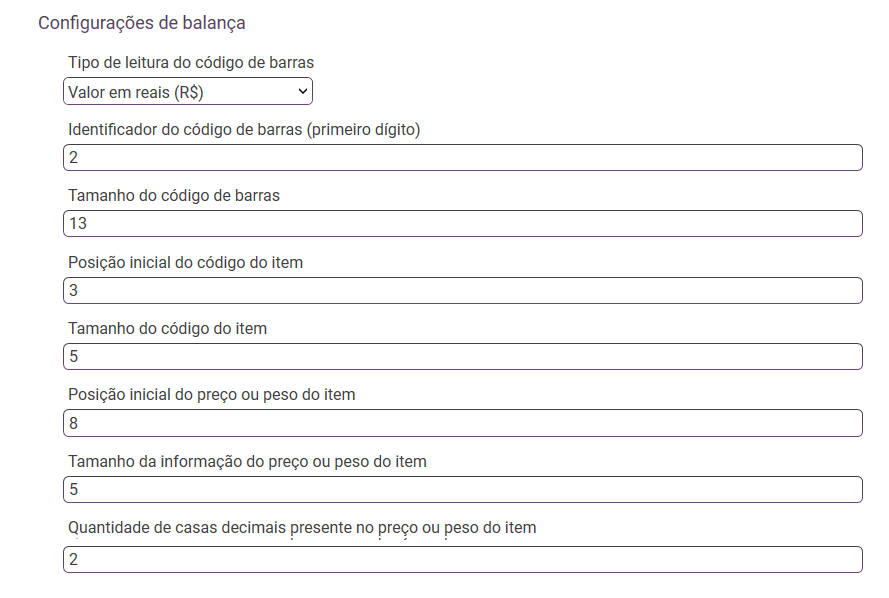Click the Tamanho da informação do preço input
The width and height of the screenshot is (889, 598).
click(462, 490)
